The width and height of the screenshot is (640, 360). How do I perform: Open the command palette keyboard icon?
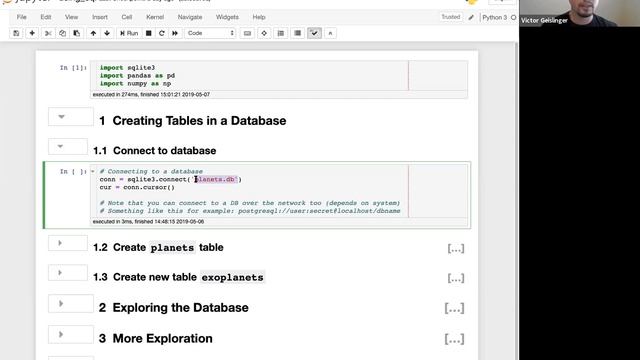(247, 33)
